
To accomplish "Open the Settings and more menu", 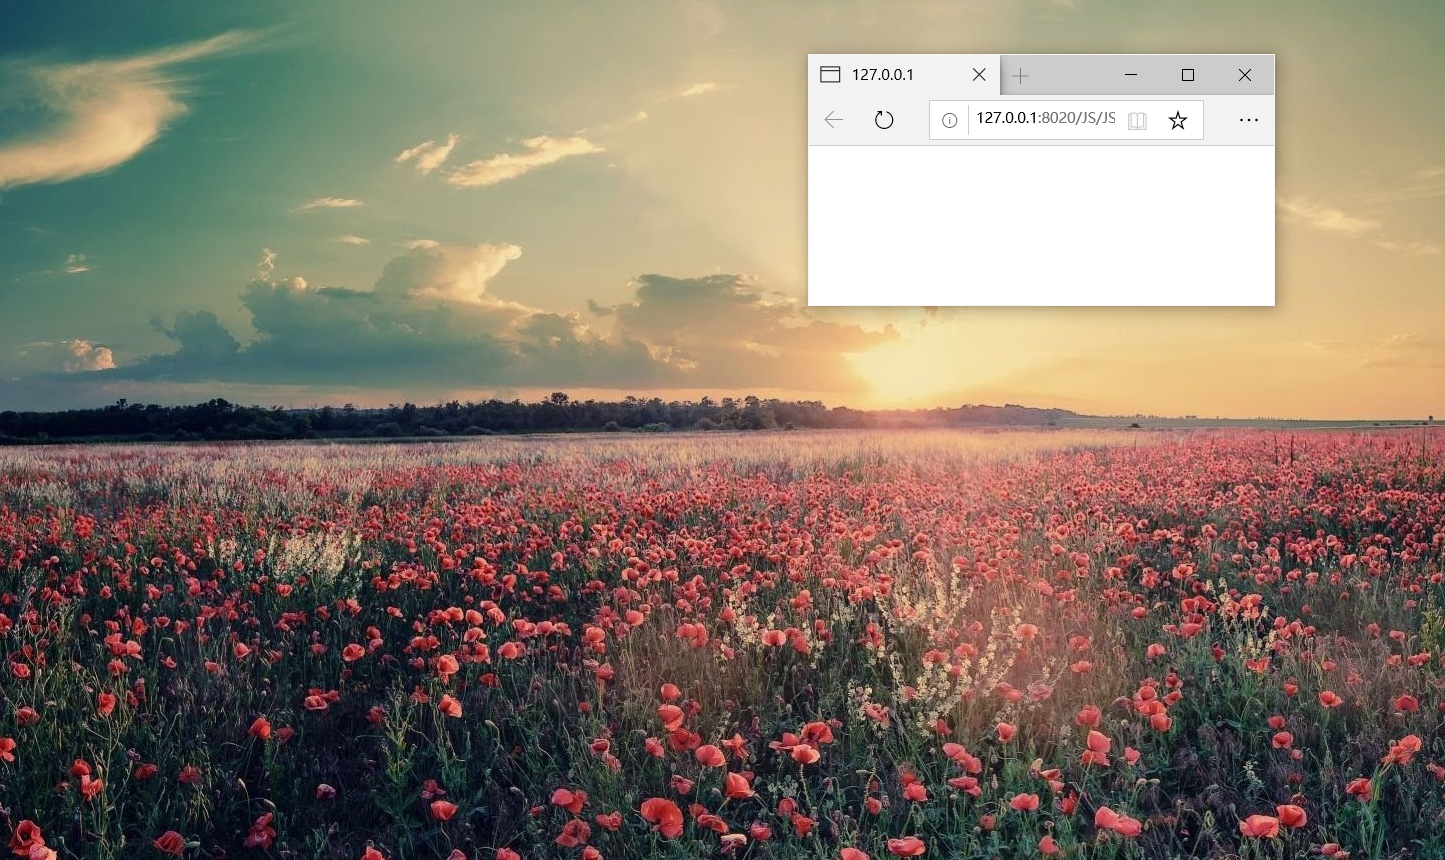I will click(x=1249, y=120).
